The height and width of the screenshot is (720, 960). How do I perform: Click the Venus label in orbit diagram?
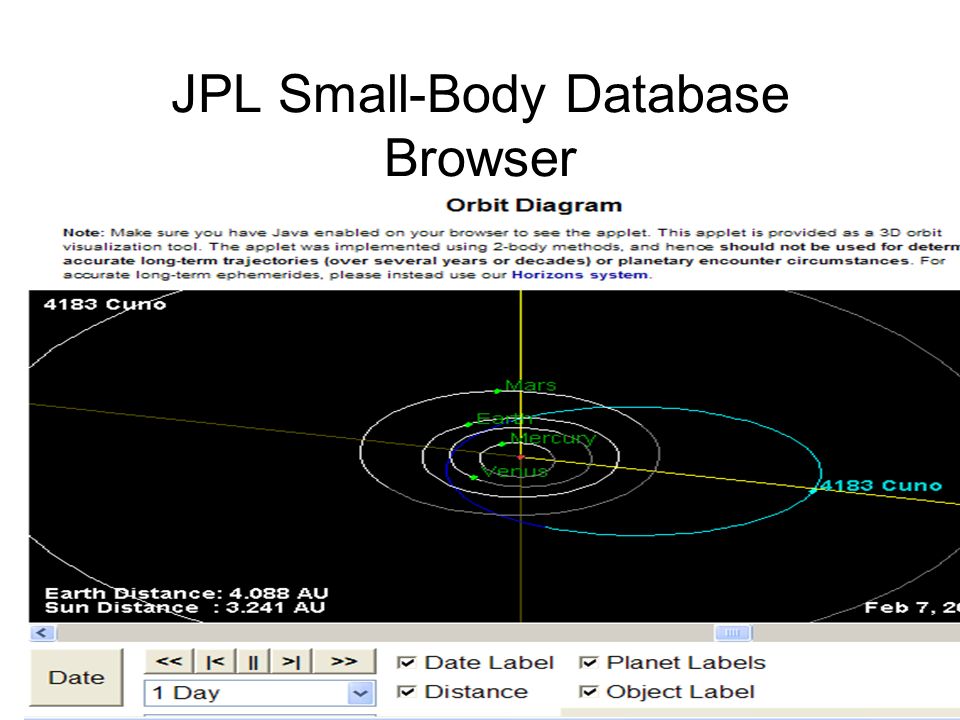click(514, 471)
